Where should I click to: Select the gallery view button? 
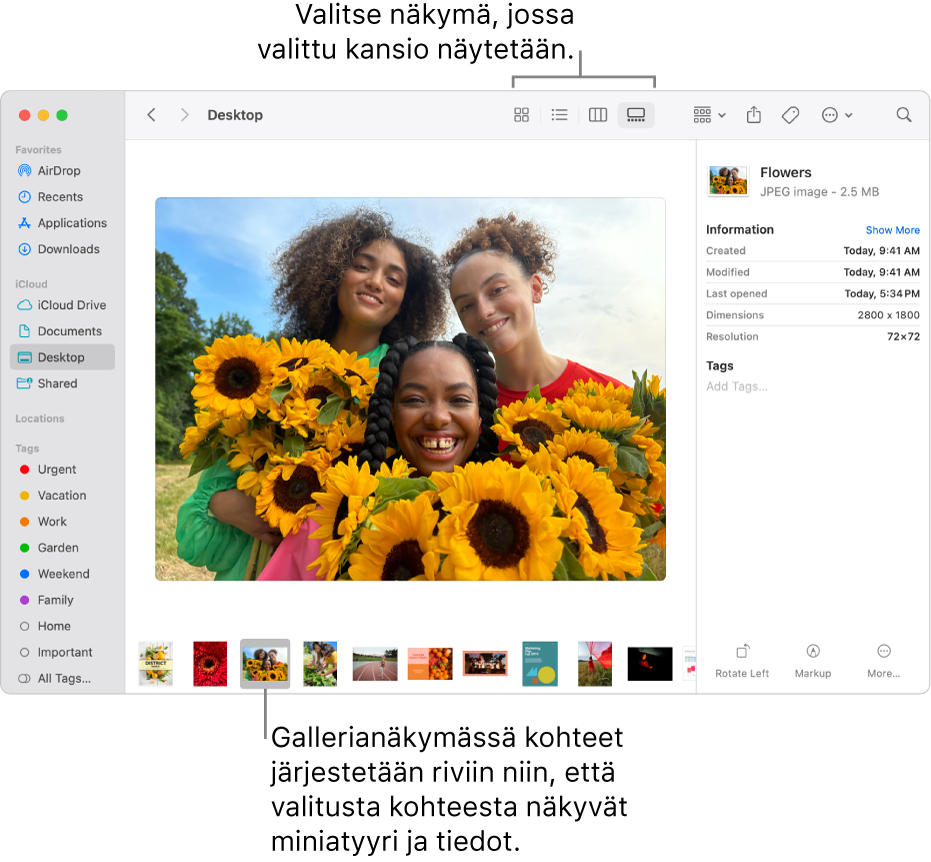(x=636, y=115)
